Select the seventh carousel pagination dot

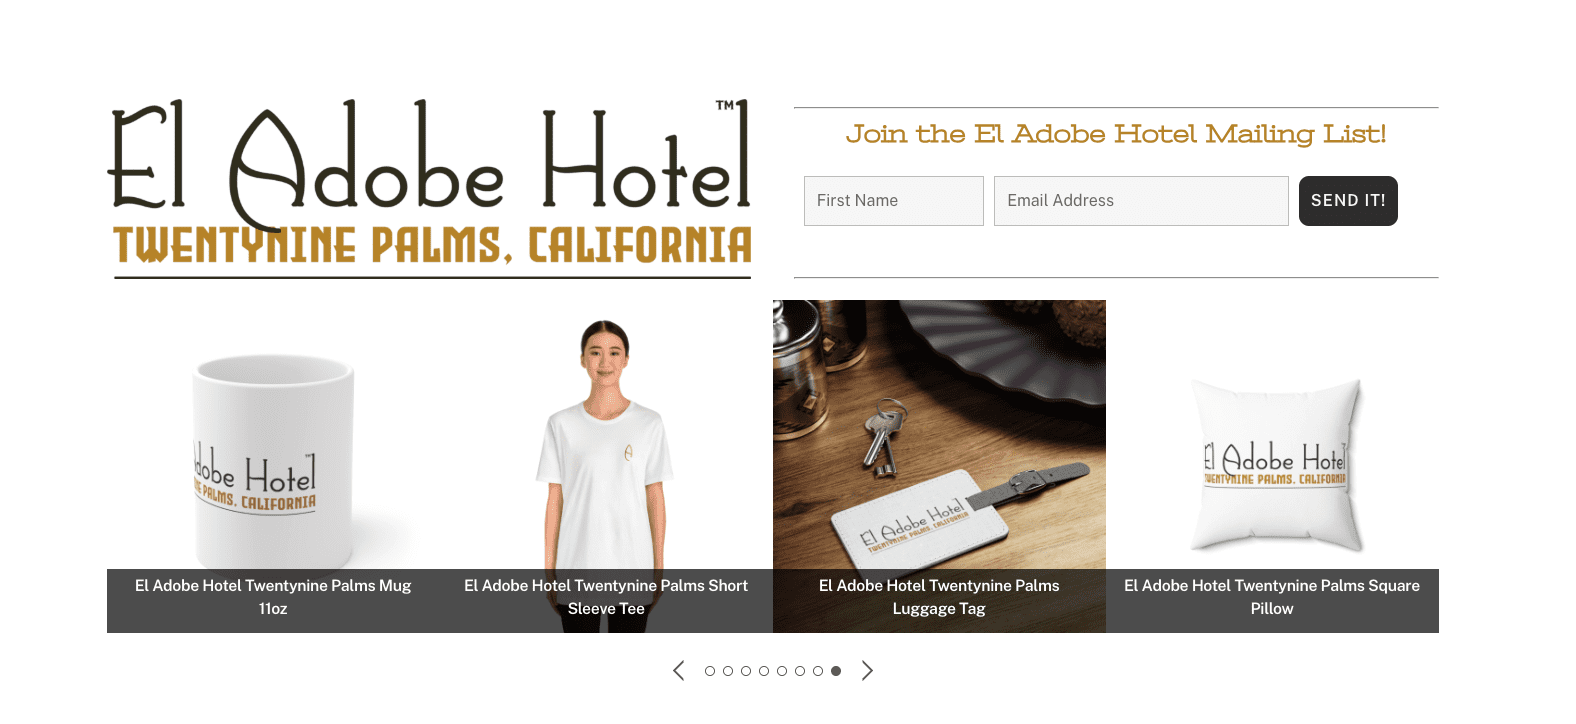click(818, 671)
